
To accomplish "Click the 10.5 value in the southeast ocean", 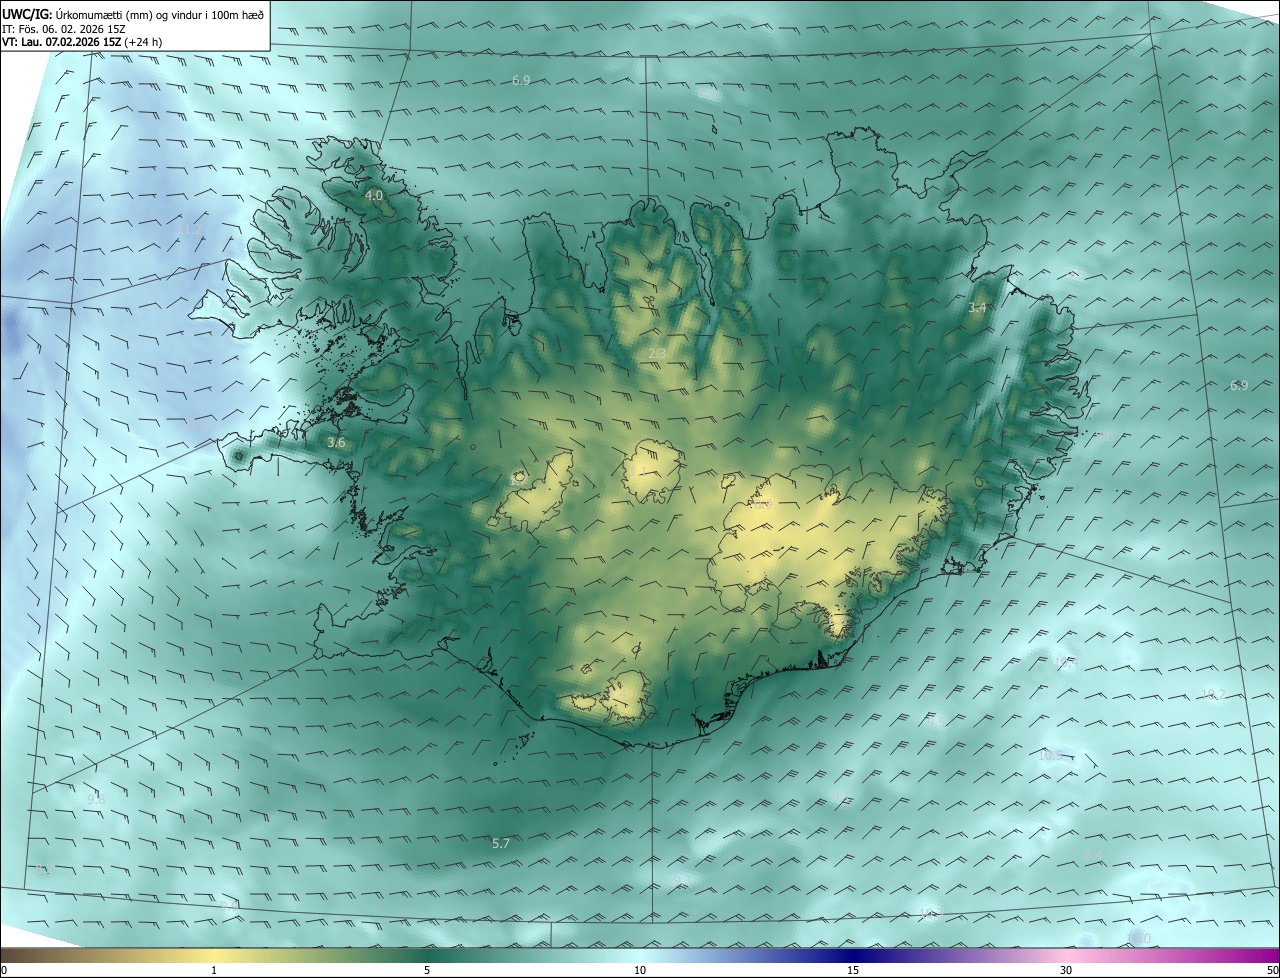I will click(1050, 755).
